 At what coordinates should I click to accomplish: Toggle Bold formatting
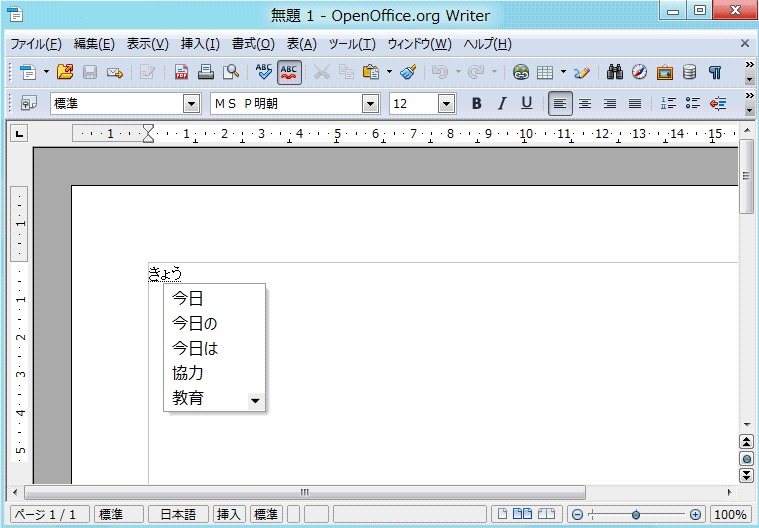pyautogui.click(x=476, y=103)
